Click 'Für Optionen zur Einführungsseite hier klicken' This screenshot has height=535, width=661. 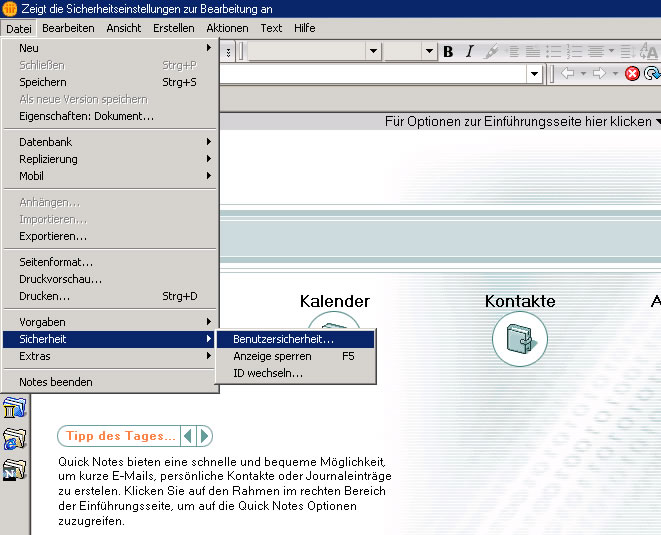519,121
